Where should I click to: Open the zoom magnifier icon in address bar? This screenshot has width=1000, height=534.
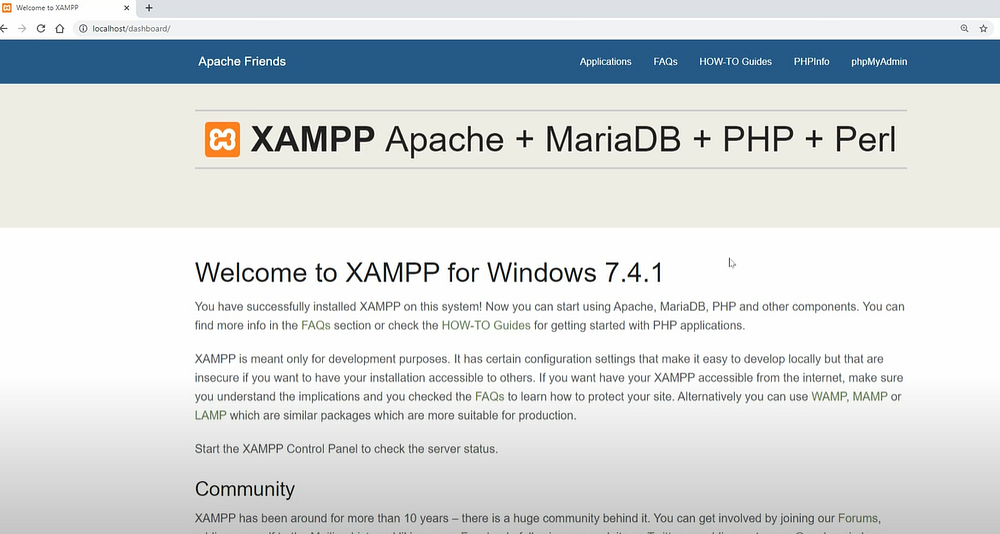click(x=964, y=29)
